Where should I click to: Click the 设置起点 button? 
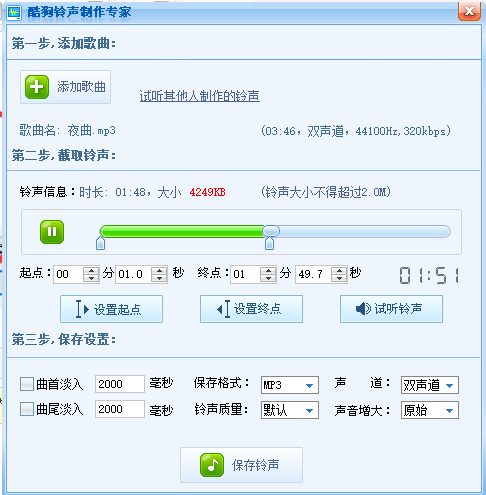click(x=111, y=309)
